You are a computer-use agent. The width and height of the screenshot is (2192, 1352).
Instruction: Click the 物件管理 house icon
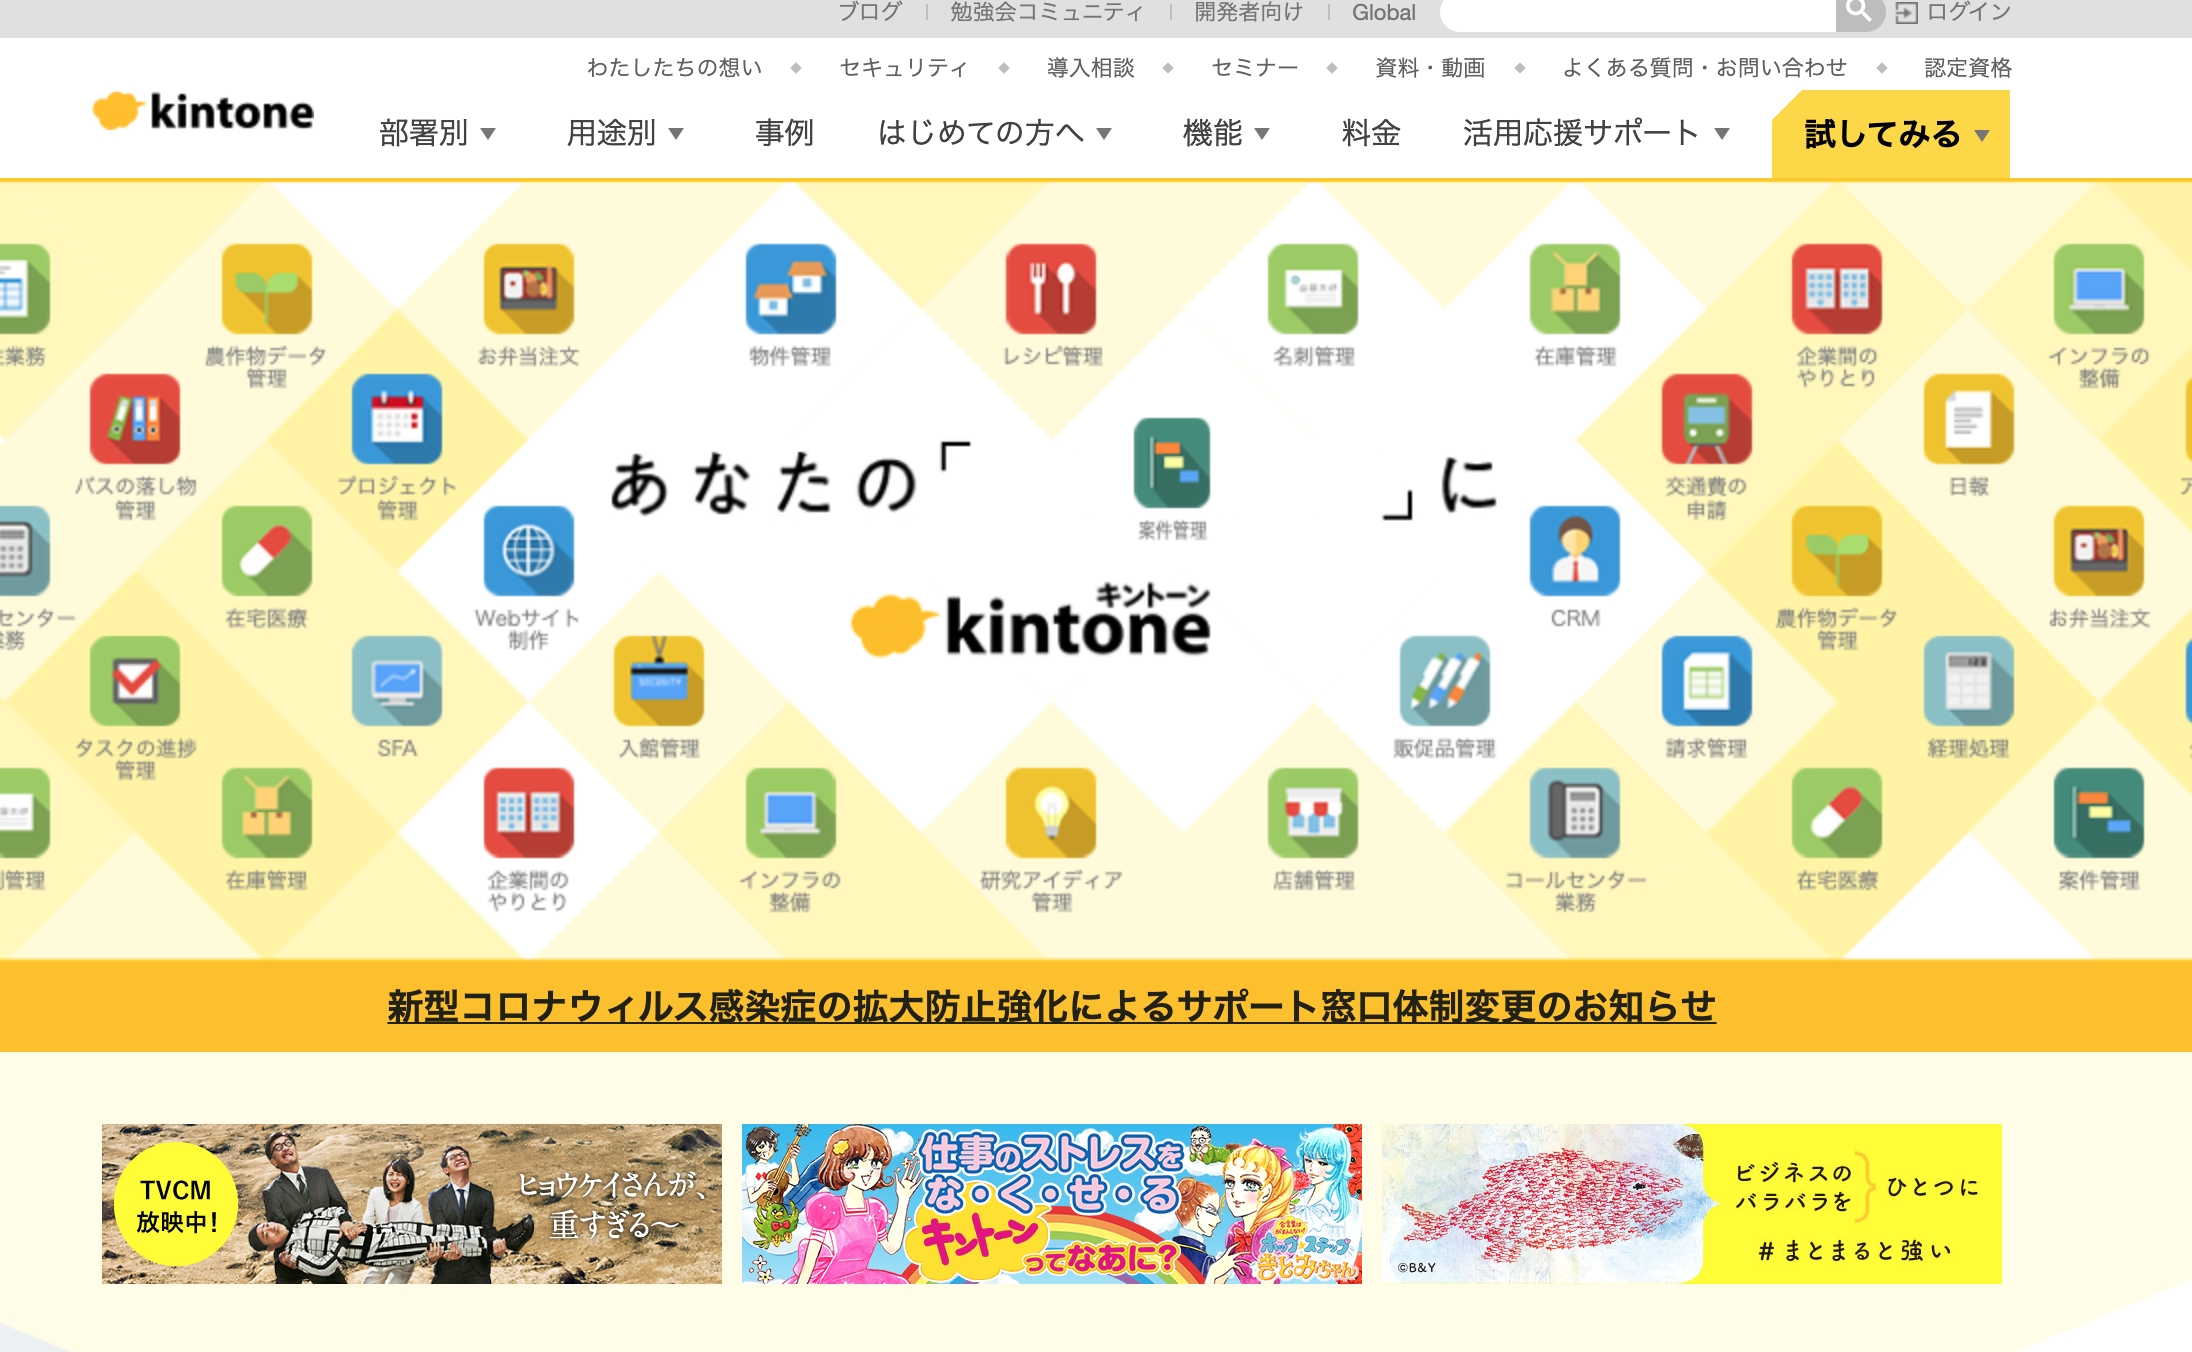(x=791, y=289)
